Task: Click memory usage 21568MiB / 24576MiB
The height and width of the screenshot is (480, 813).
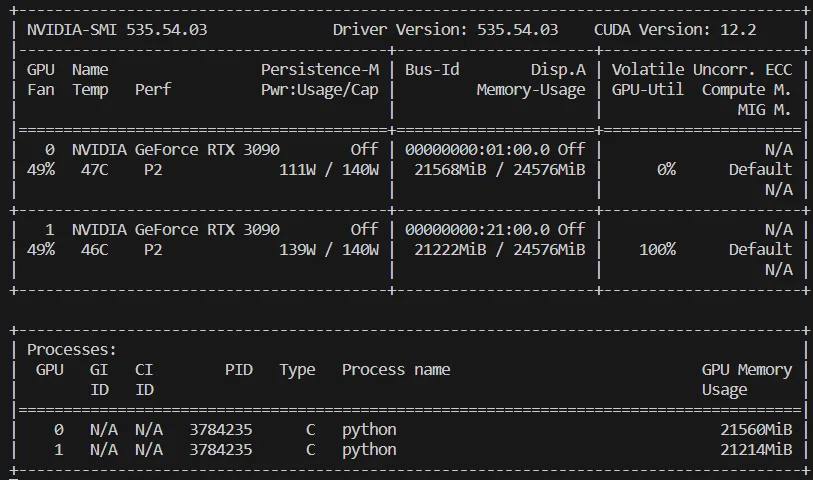Action: 499,170
